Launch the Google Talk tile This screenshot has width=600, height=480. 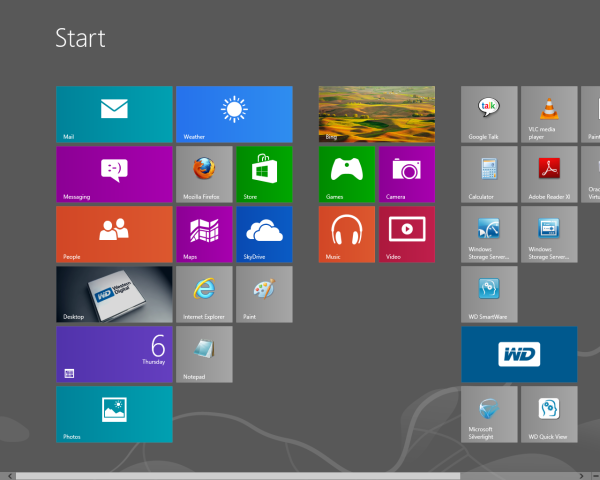tap(489, 114)
